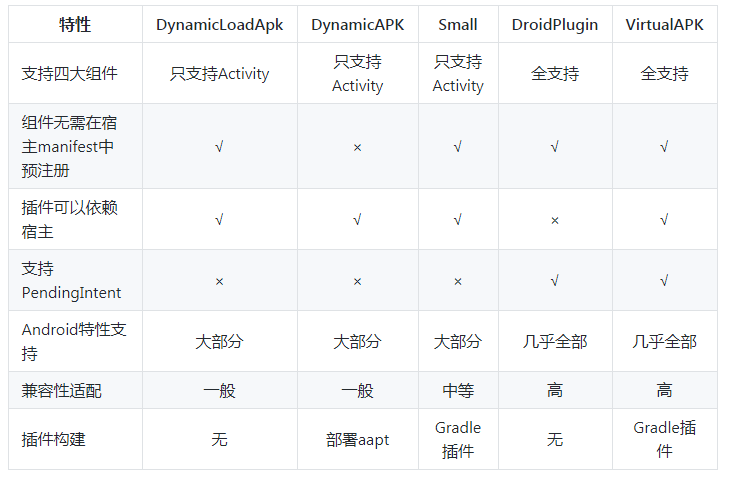This screenshot has width=736, height=482.
Task: Click the 特性 header cell
Action: coord(75,24)
